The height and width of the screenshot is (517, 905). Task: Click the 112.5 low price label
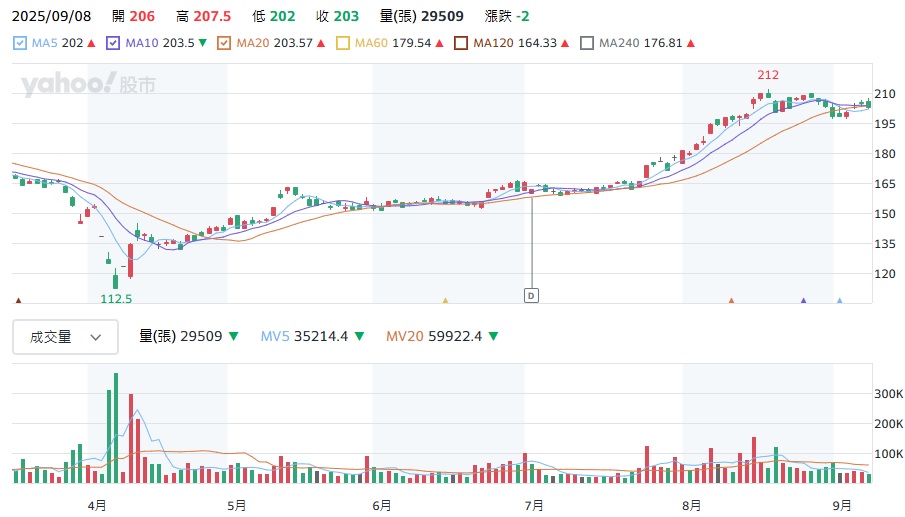[x=116, y=298]
